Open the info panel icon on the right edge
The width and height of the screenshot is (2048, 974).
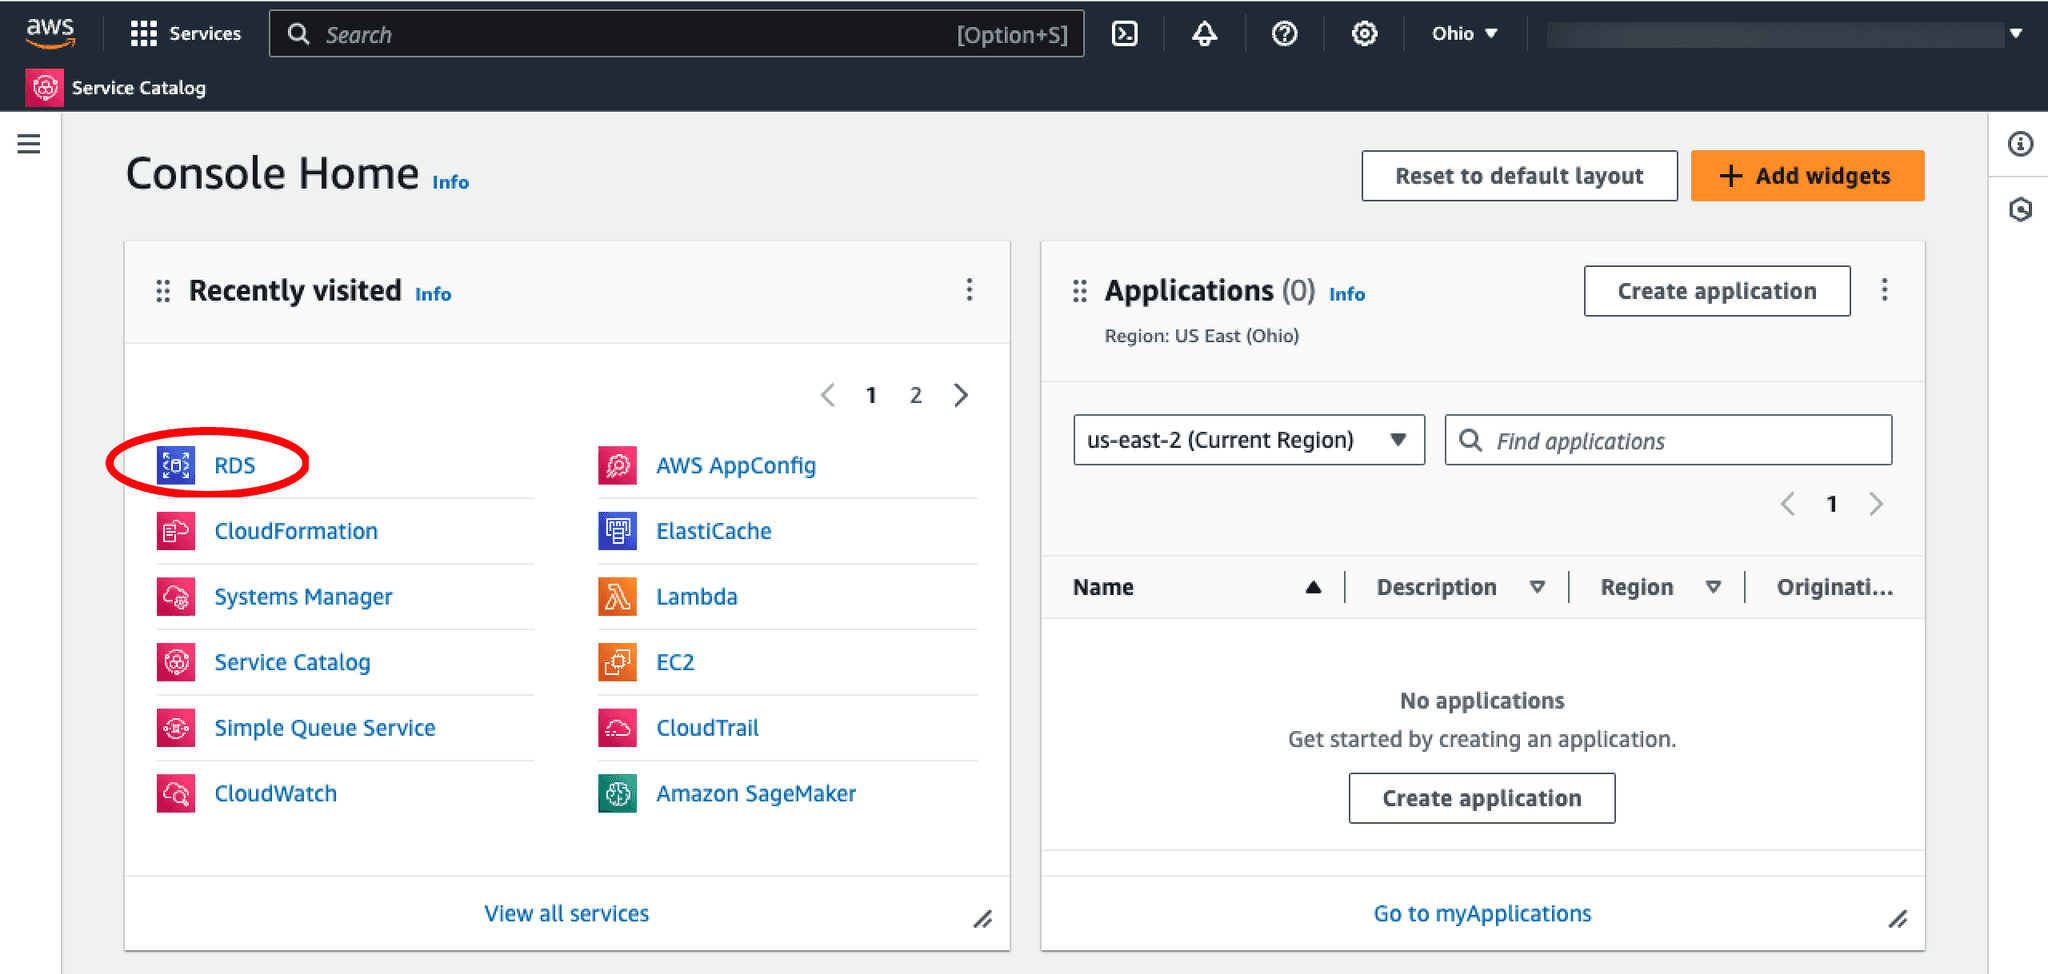pyautogui.click(x=2020, y=144)
